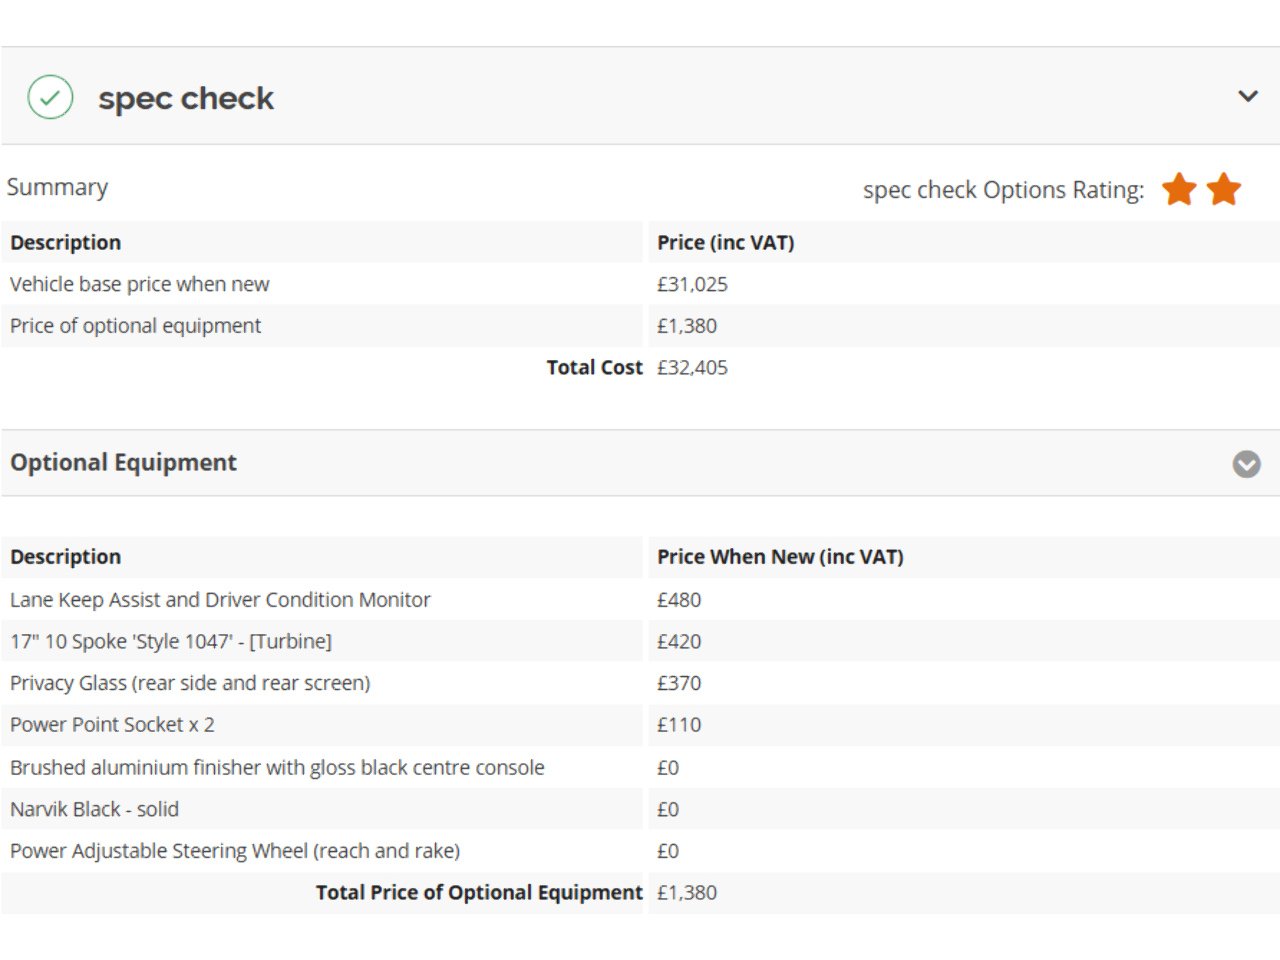Collapse the spec check section chevron
Viewport: 1280px width, 960px height.
point(1247,97)
